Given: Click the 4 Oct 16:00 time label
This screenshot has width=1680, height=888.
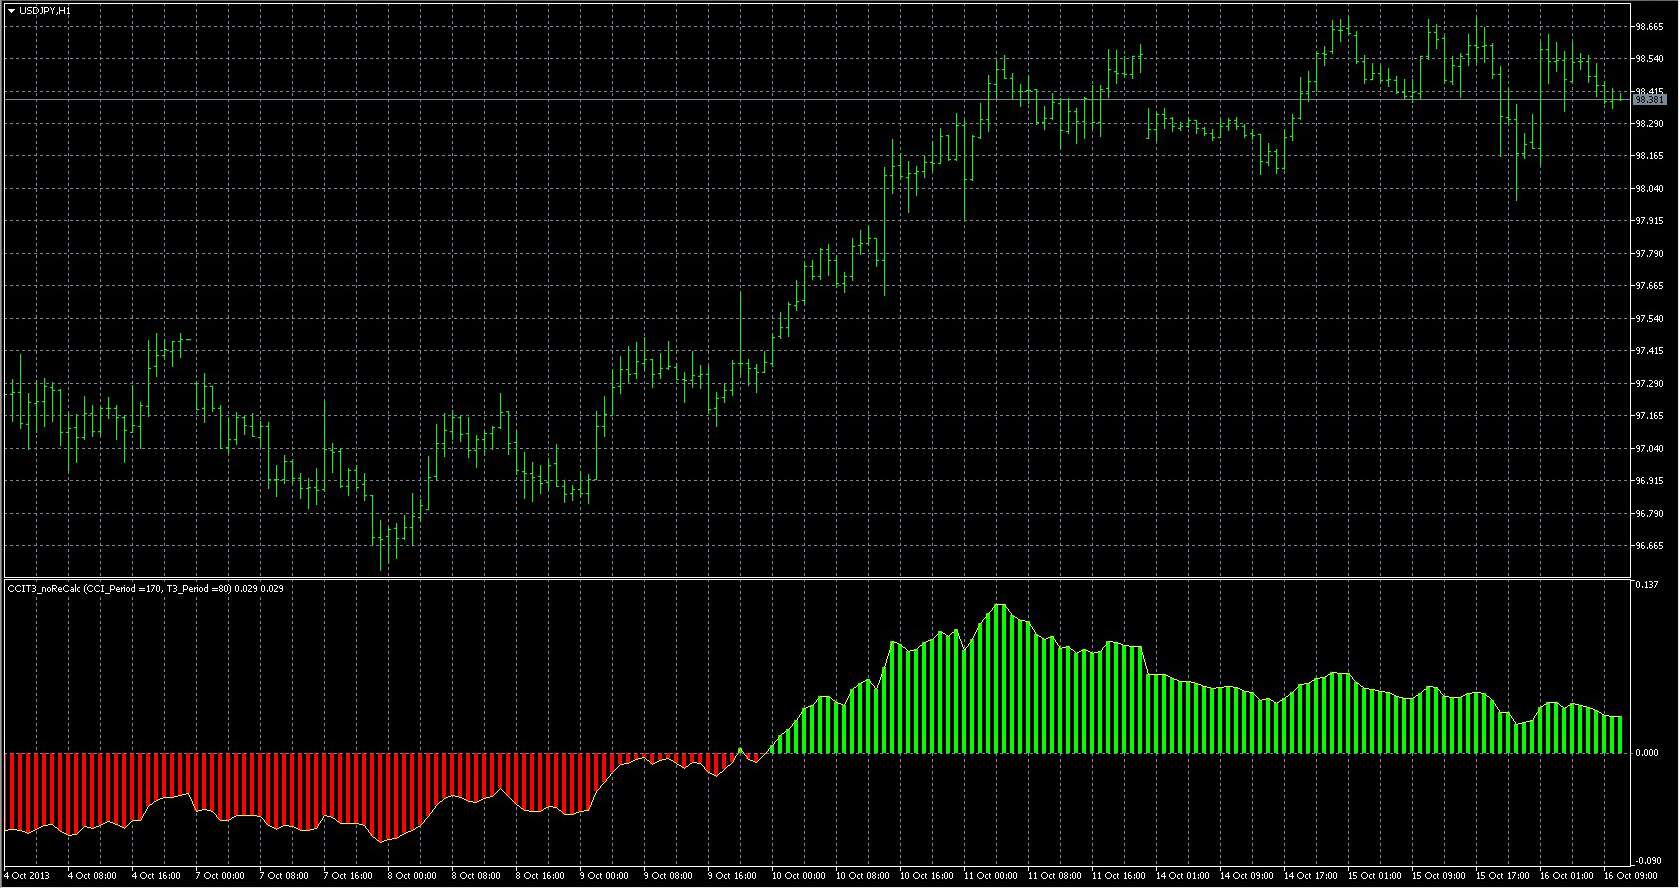Looking at the screenshot, I should (x=155, y=876).
